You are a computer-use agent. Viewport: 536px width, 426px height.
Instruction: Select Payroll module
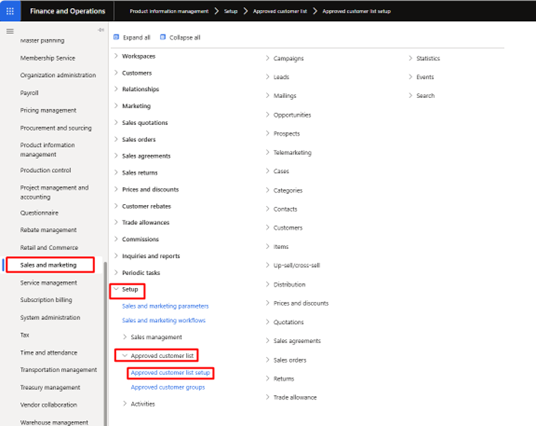coord(29,93)
